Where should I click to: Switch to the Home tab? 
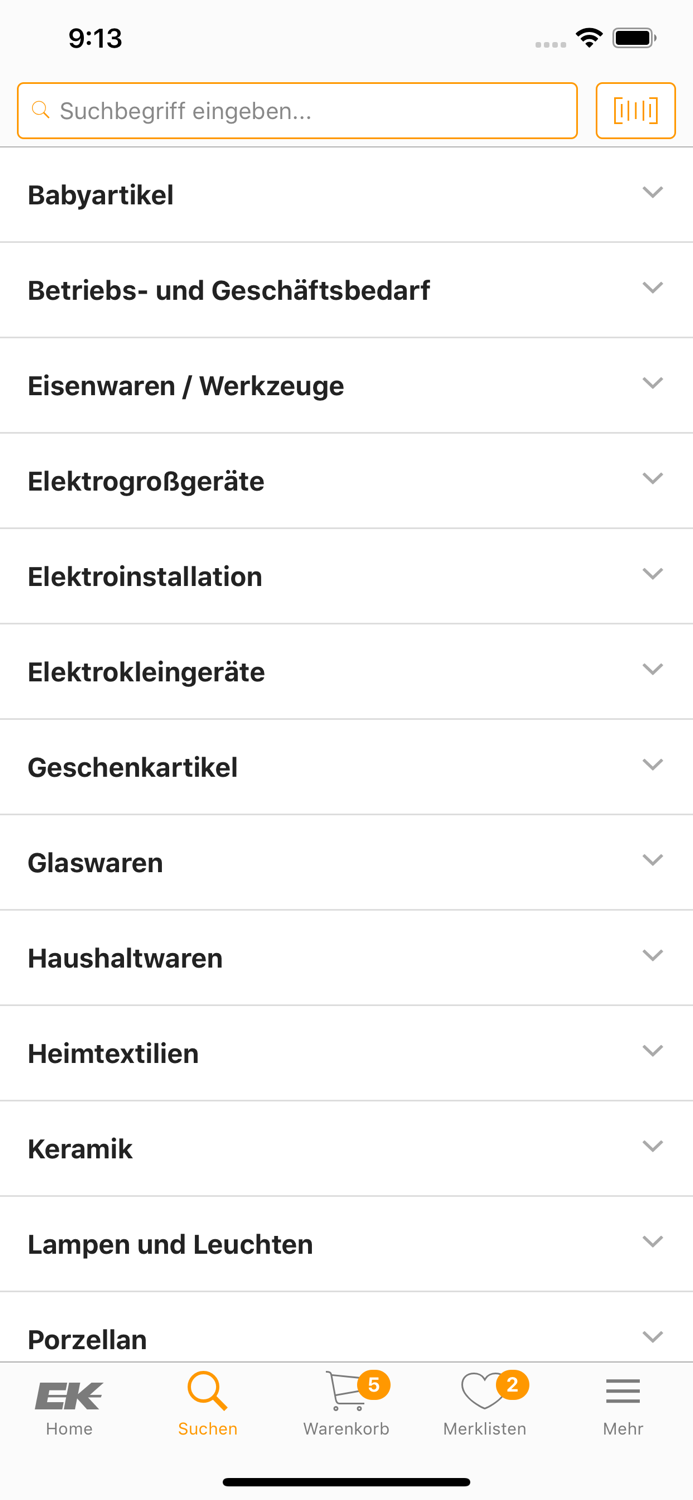coord(67,1405)
